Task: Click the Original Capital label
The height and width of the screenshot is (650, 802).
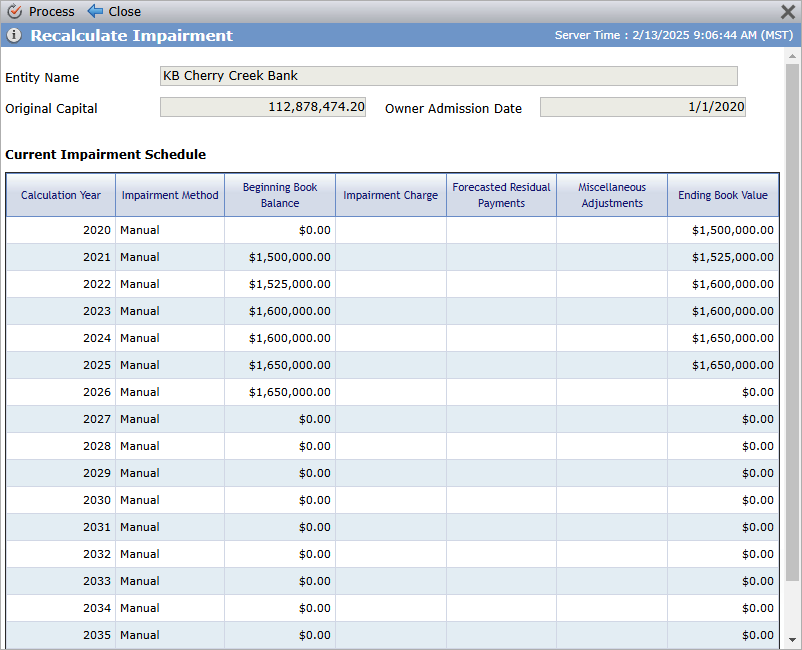Action: (51, 108)
